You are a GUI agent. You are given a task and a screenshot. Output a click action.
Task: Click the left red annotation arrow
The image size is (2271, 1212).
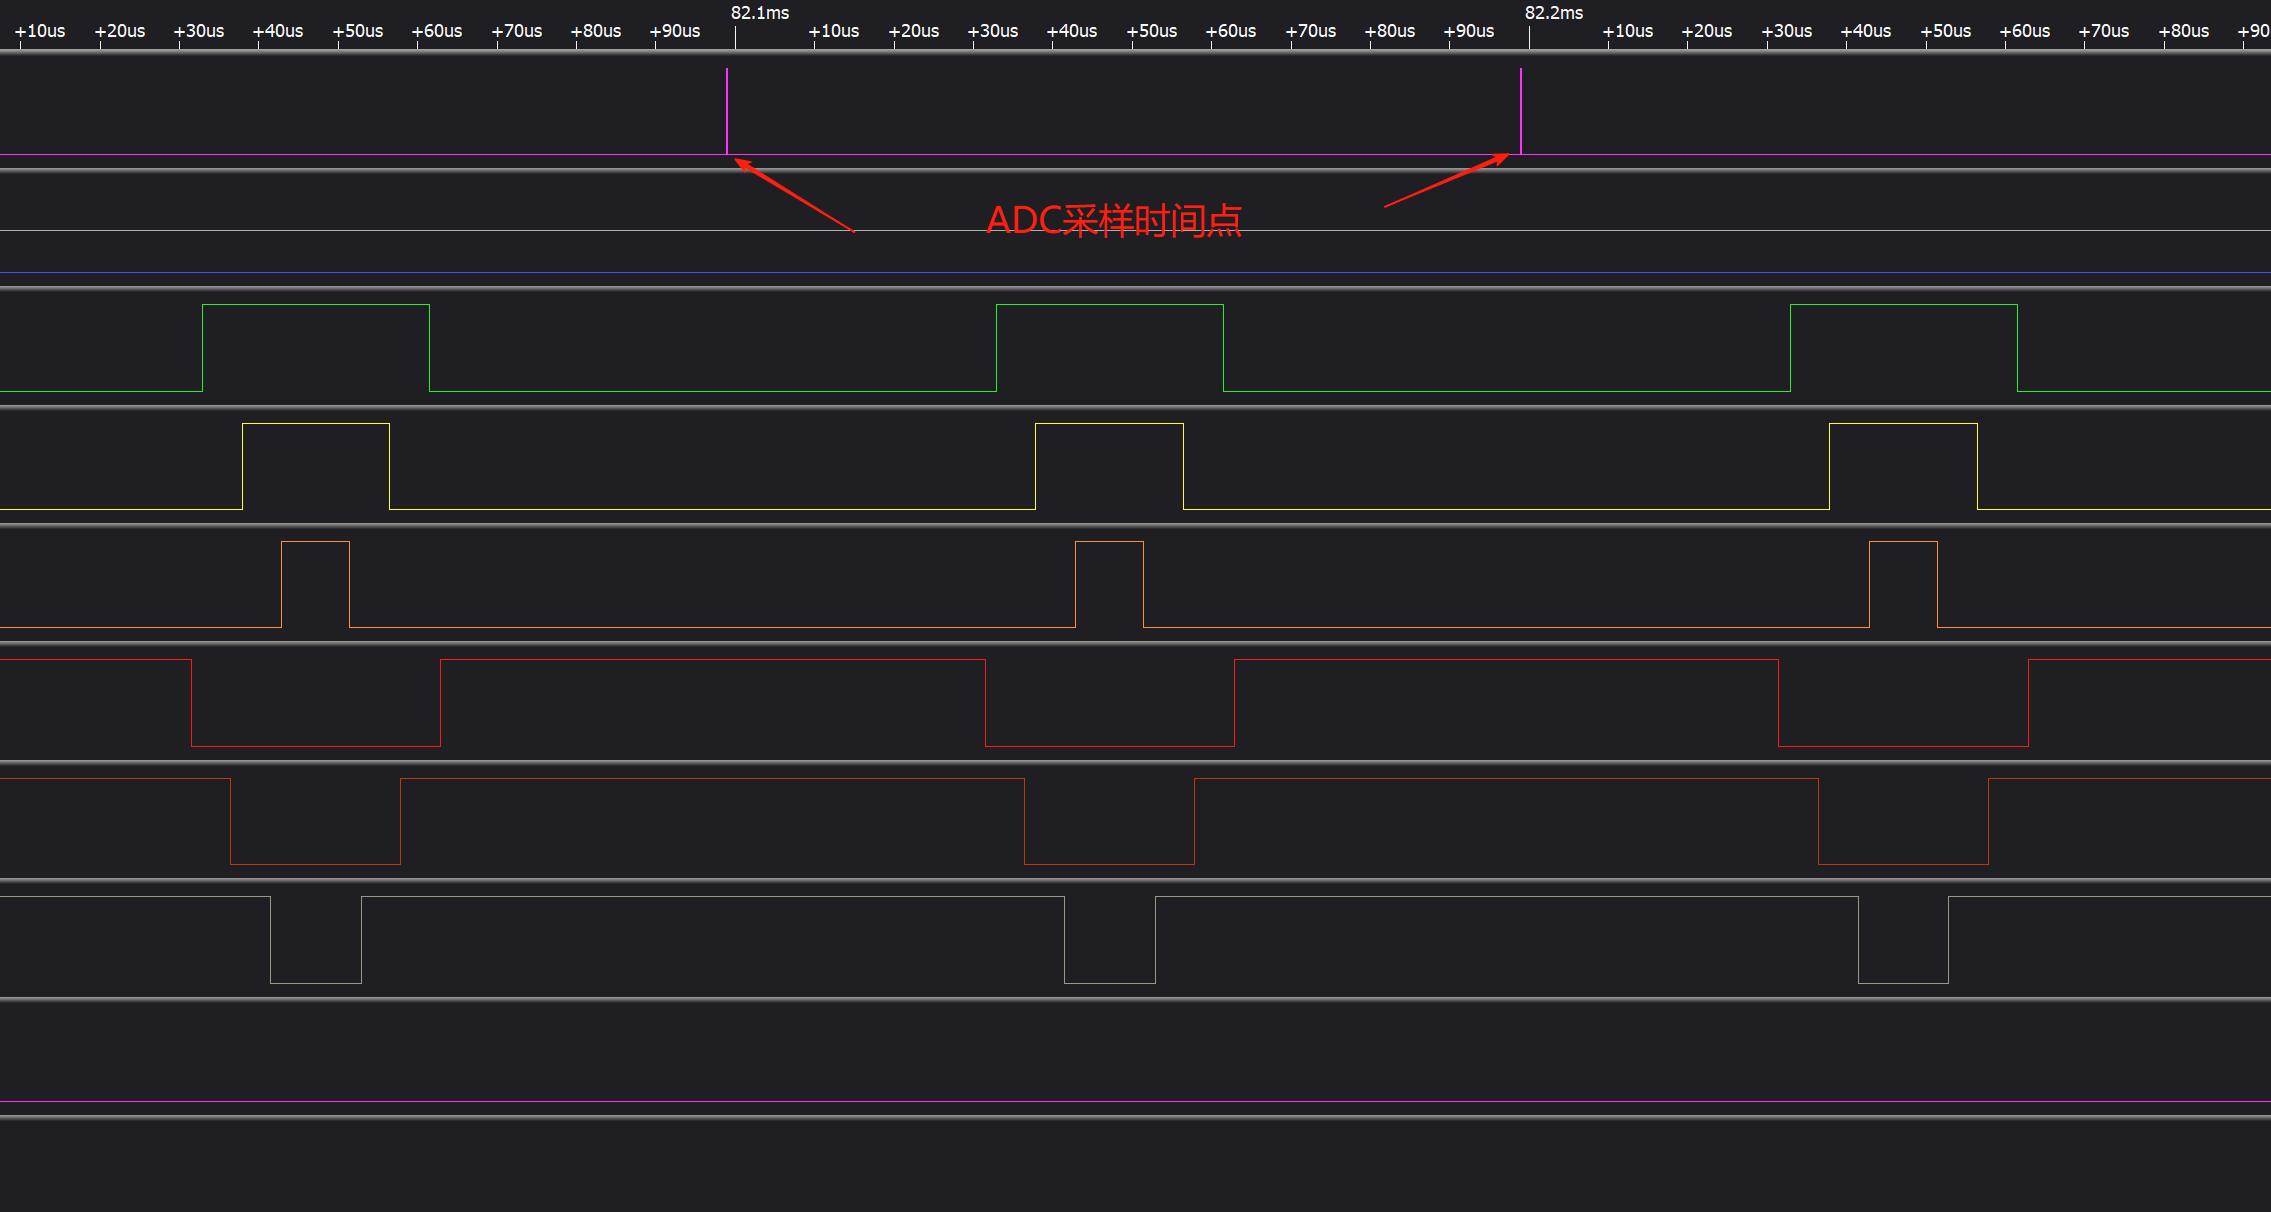(x=795, y=196)
